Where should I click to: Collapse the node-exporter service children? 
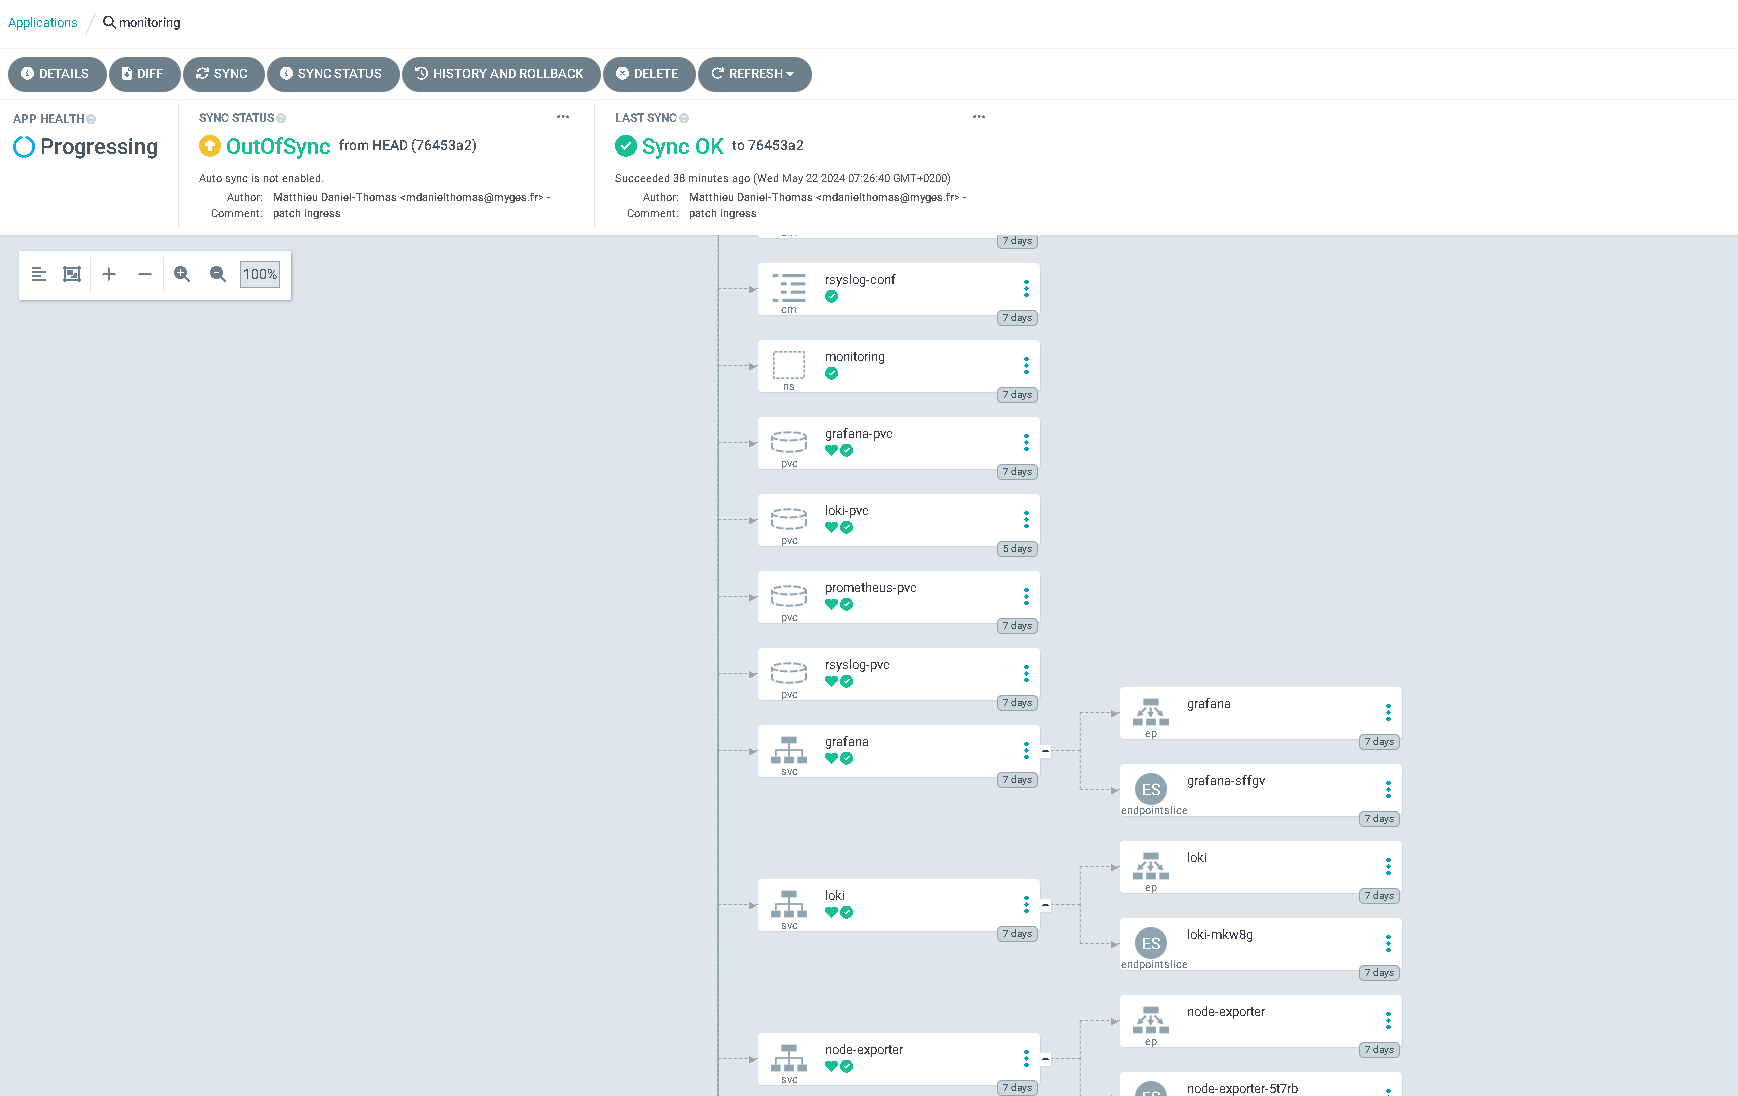tap(1045, 1059)
